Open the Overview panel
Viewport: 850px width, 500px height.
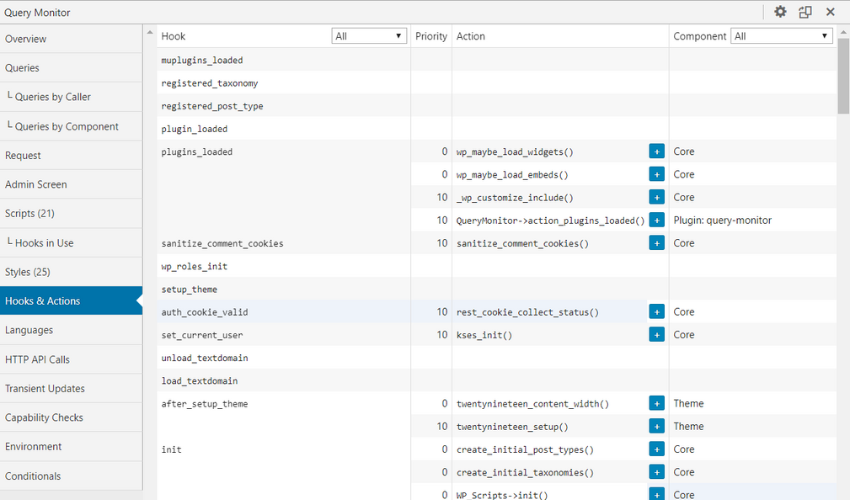[71, 39]
